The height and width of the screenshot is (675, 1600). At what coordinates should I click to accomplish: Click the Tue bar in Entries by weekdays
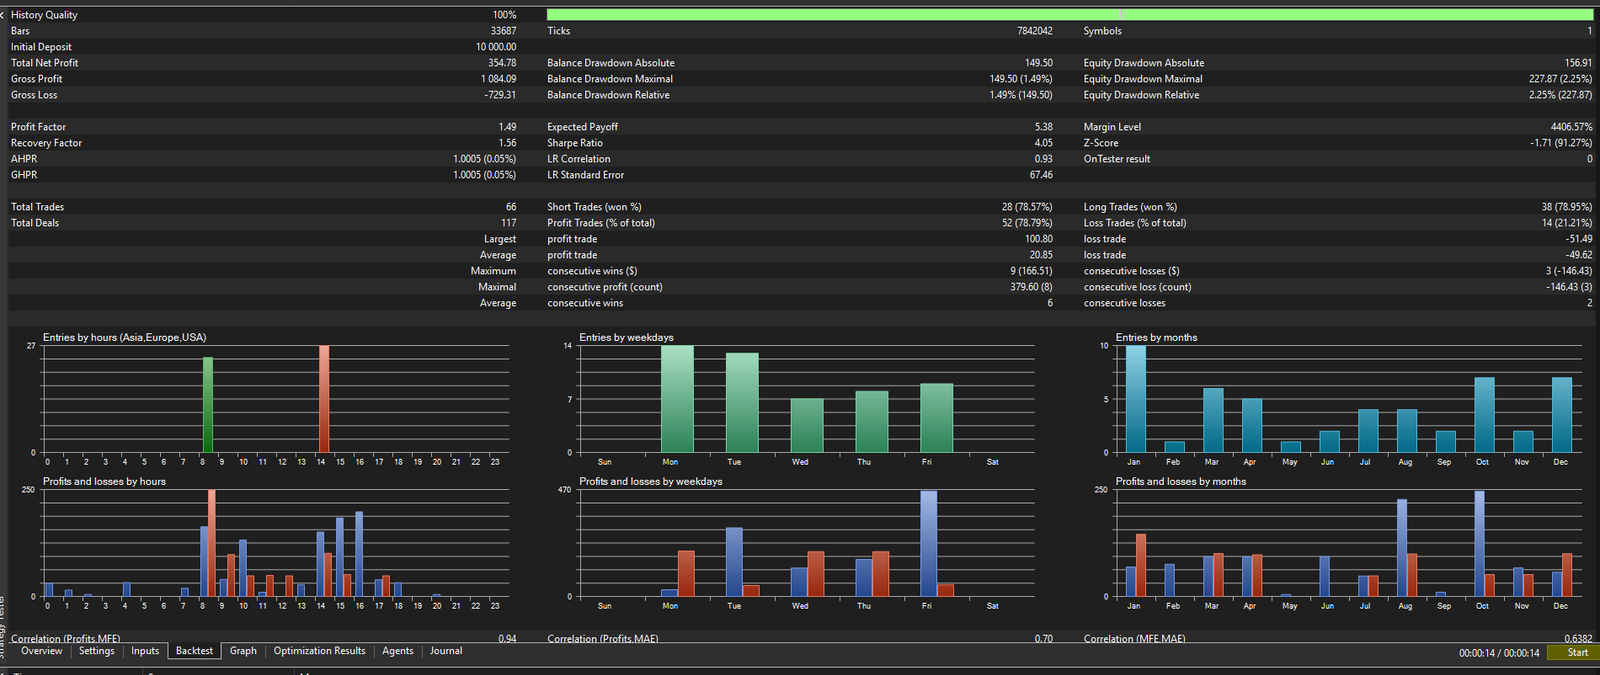coord(742,403)
